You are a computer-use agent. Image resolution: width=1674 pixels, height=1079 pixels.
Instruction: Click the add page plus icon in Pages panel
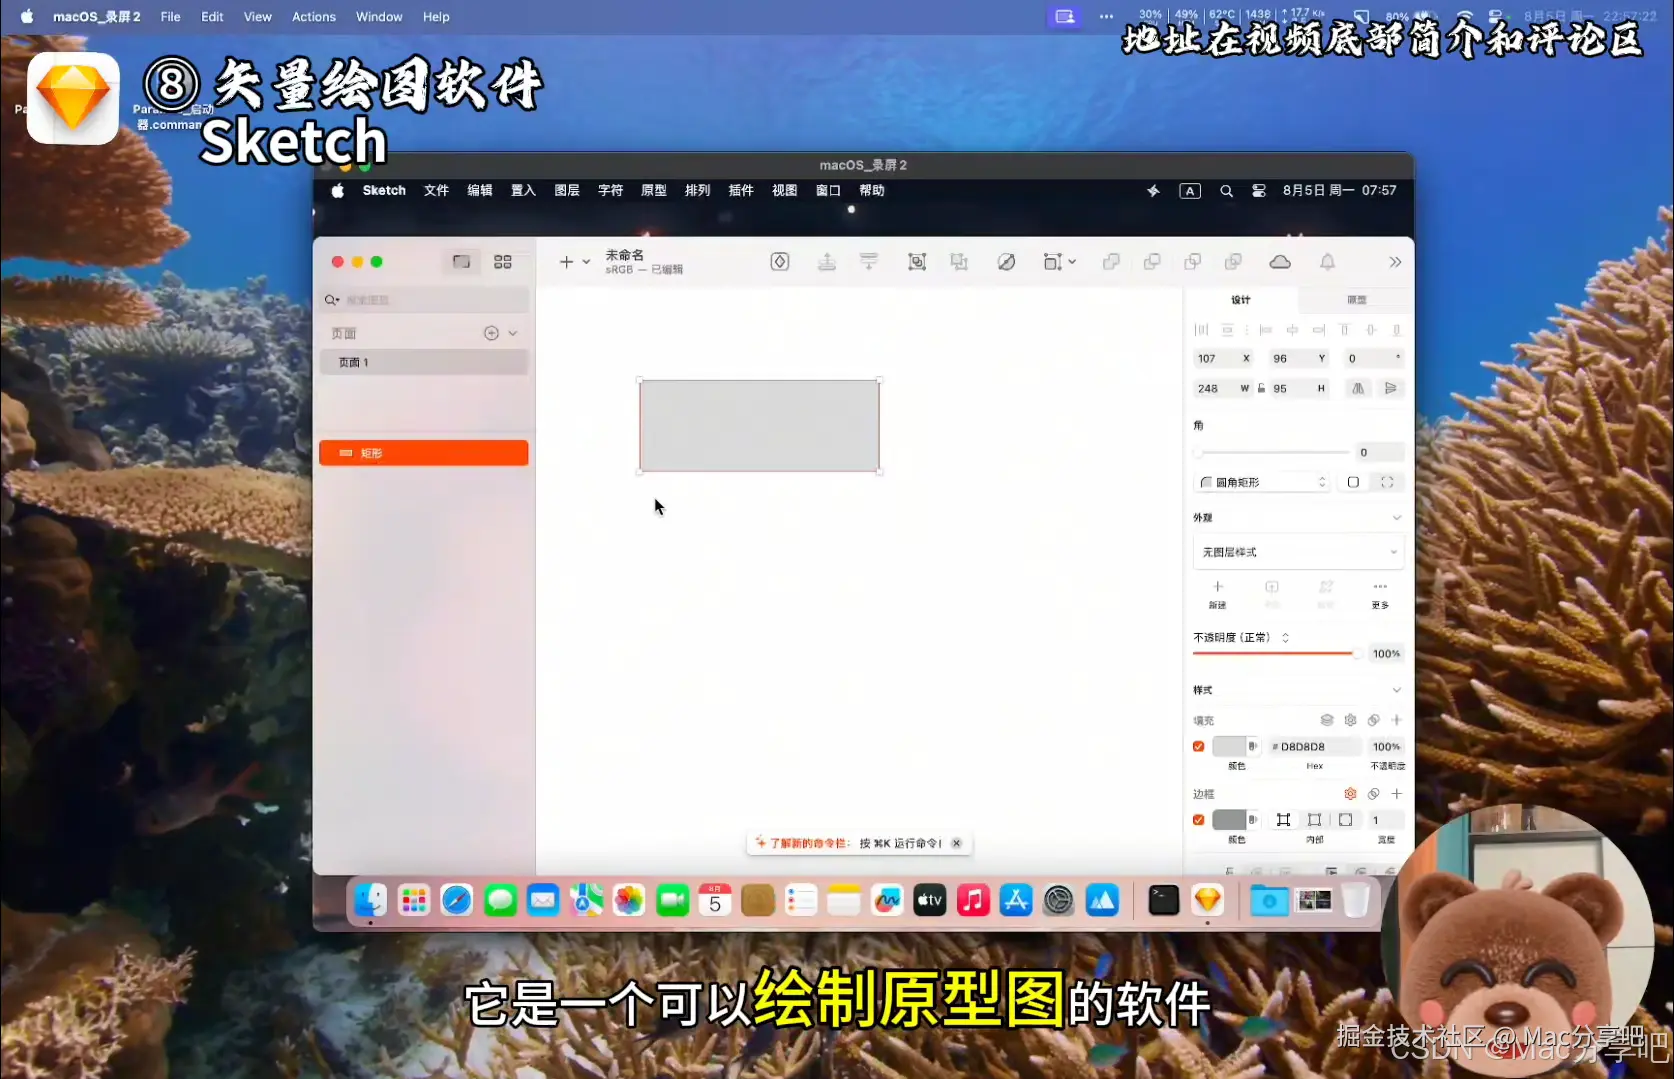(491, 333)
